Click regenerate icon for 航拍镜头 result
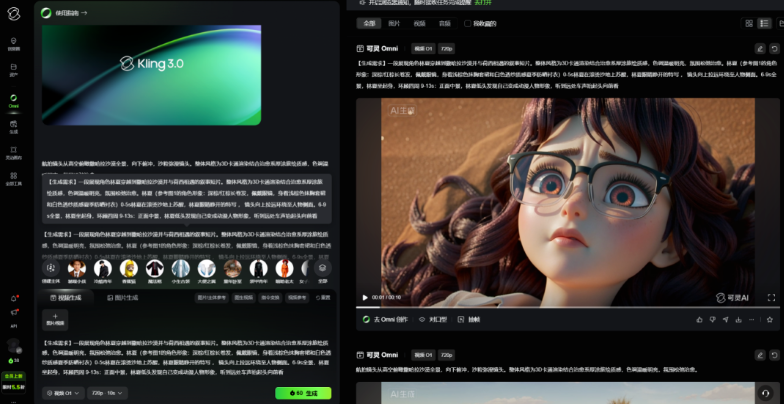Viewport: 784px width, 404px height. coord(774,355)
